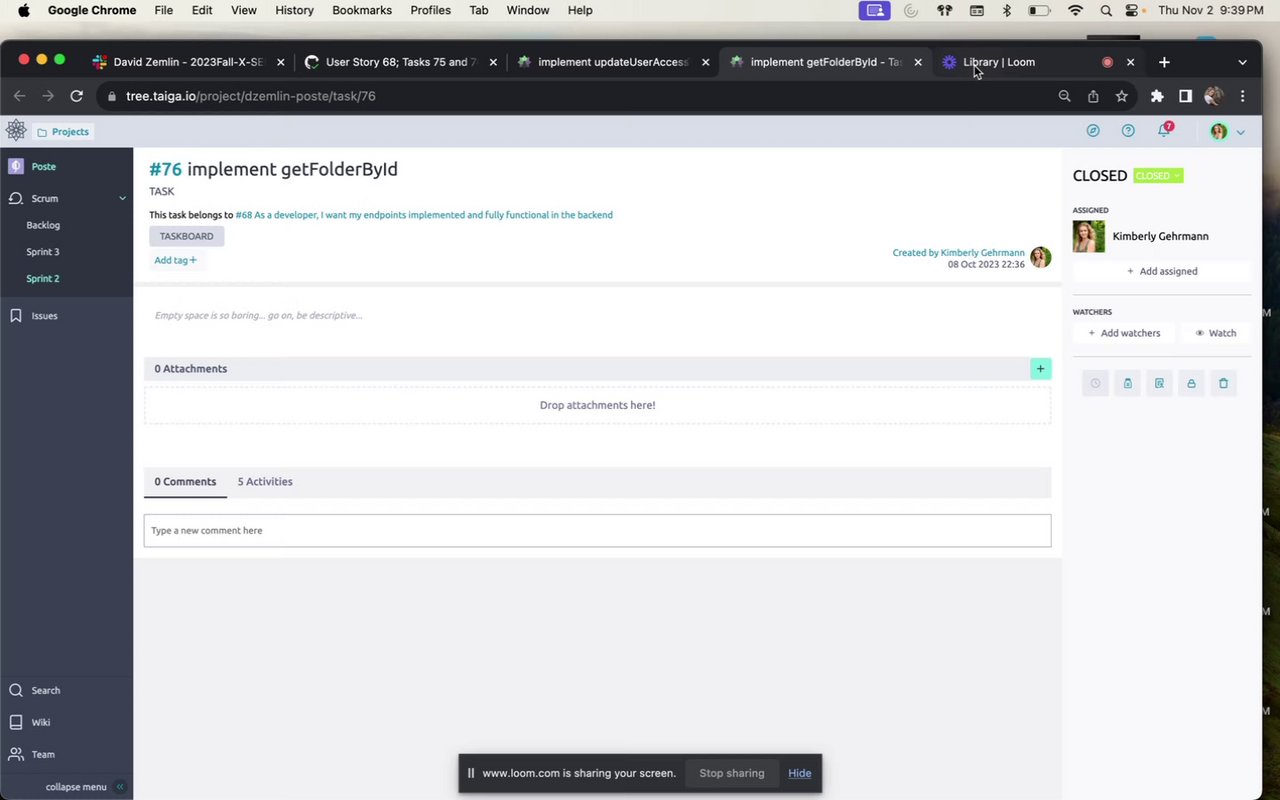This screenshot has width=1280, height=800.
Task: Open the notifications bell icon
Action: point(1163,131)
